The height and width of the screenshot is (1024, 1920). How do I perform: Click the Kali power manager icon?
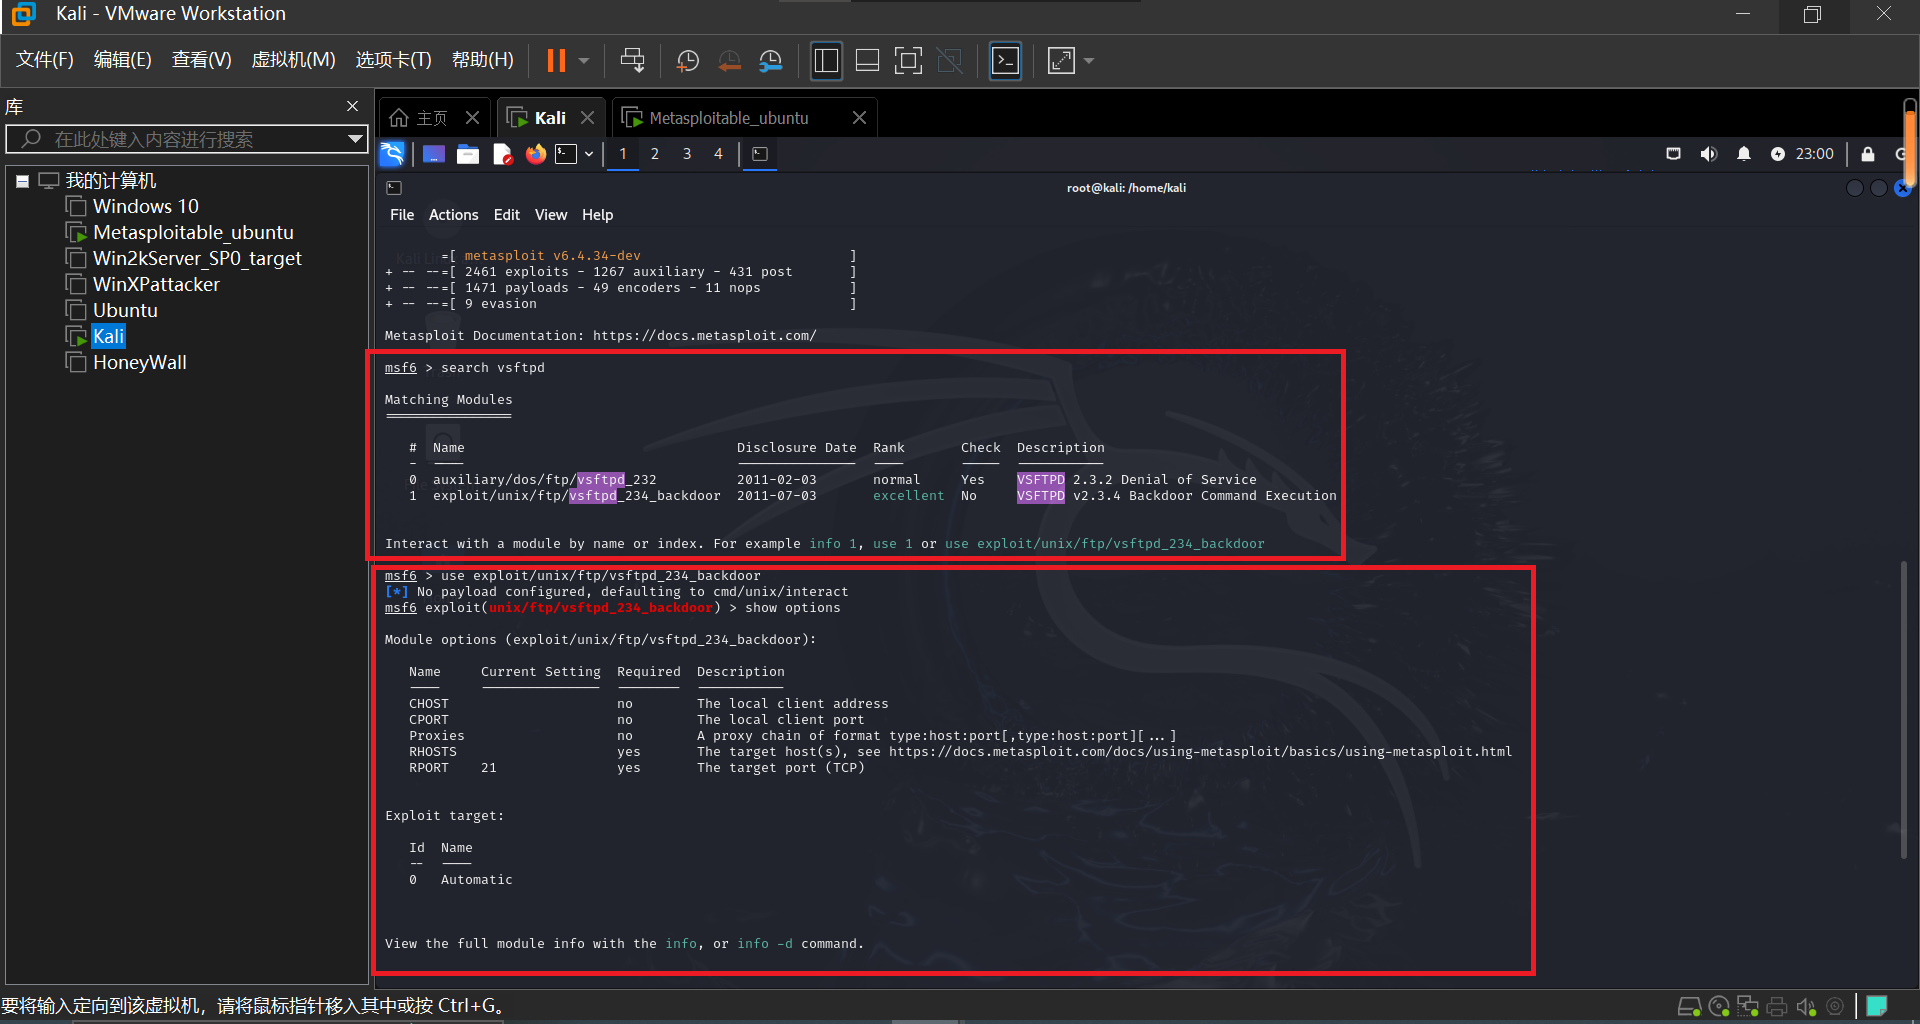click(1778, 154)
